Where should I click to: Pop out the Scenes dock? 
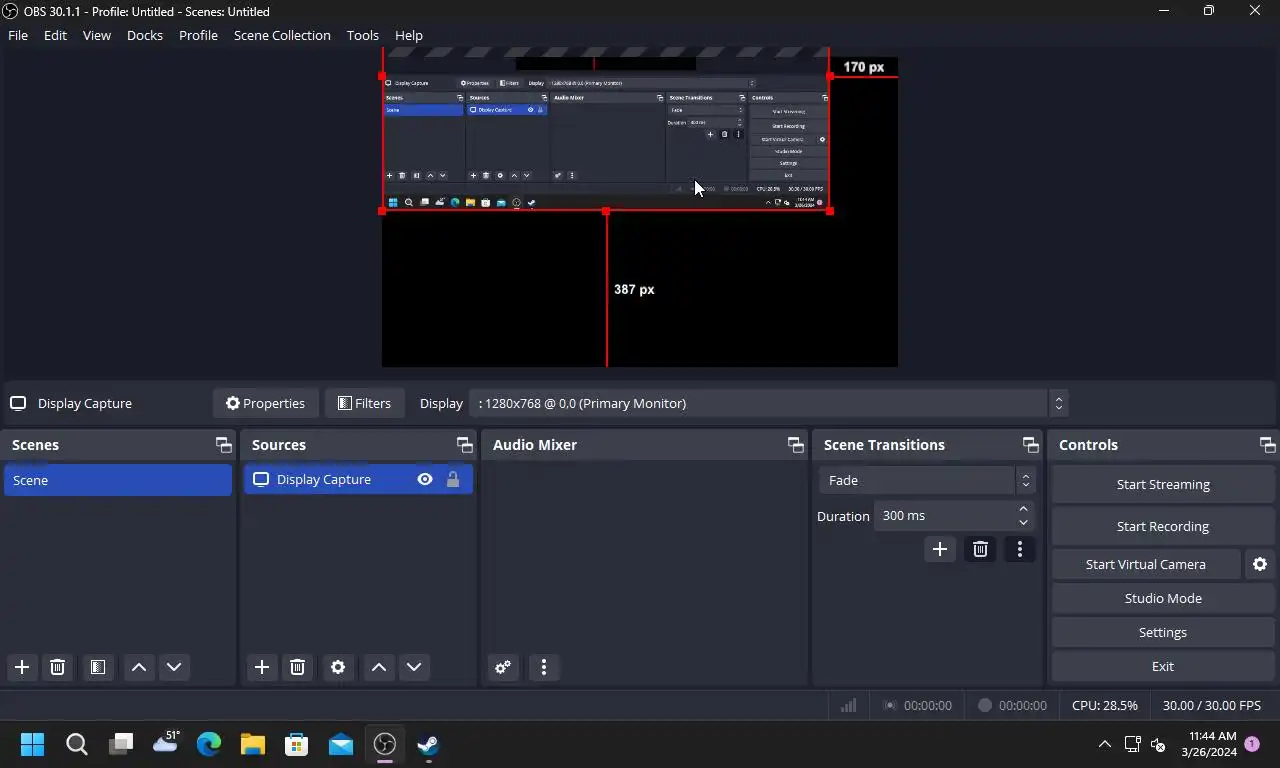pos(223,445)
